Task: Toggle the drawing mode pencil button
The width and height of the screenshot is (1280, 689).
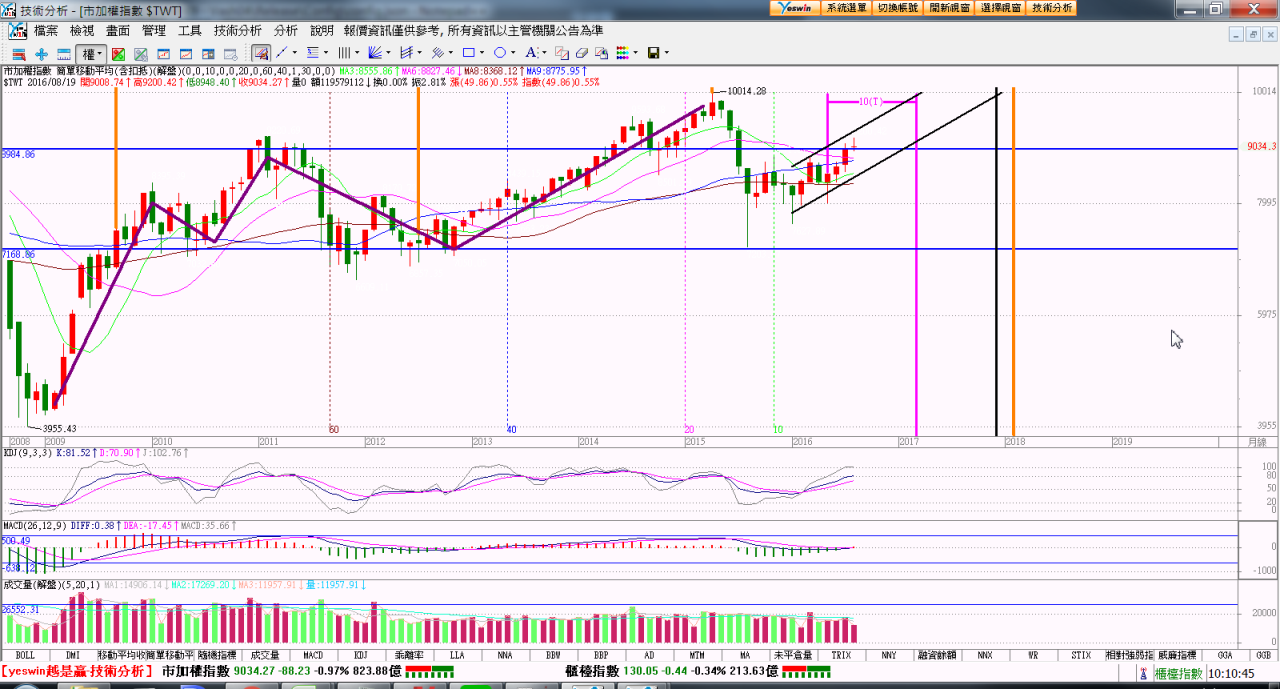Action: tap(261, 53)
